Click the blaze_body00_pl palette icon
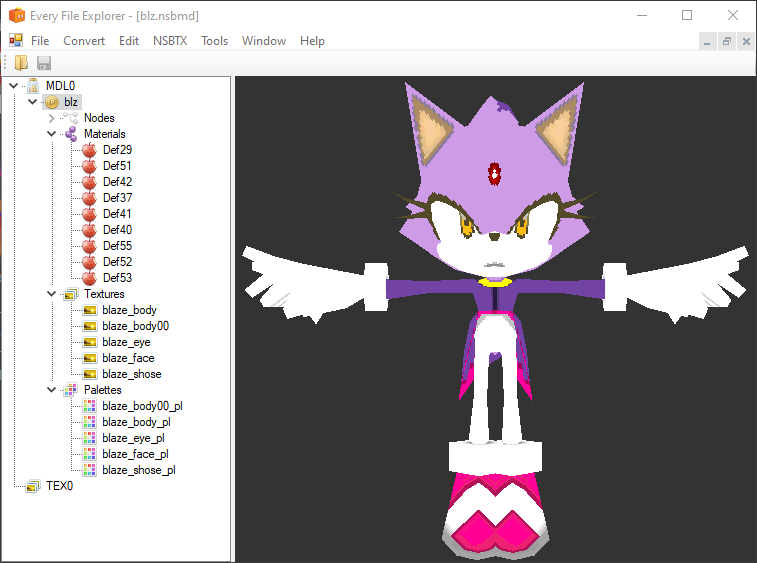The image size is (757, 563). 89,406
